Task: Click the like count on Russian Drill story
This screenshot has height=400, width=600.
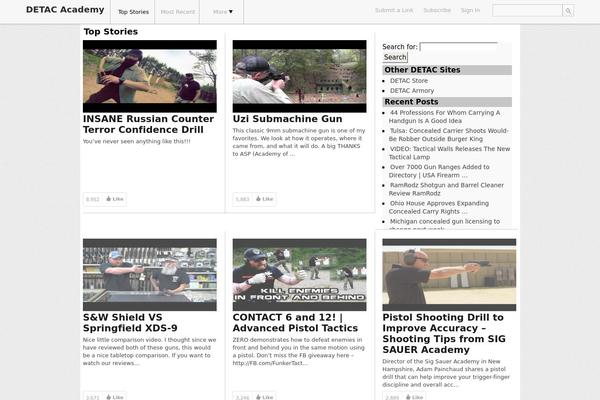Action: pyautogui.click(x=93, y=199)
